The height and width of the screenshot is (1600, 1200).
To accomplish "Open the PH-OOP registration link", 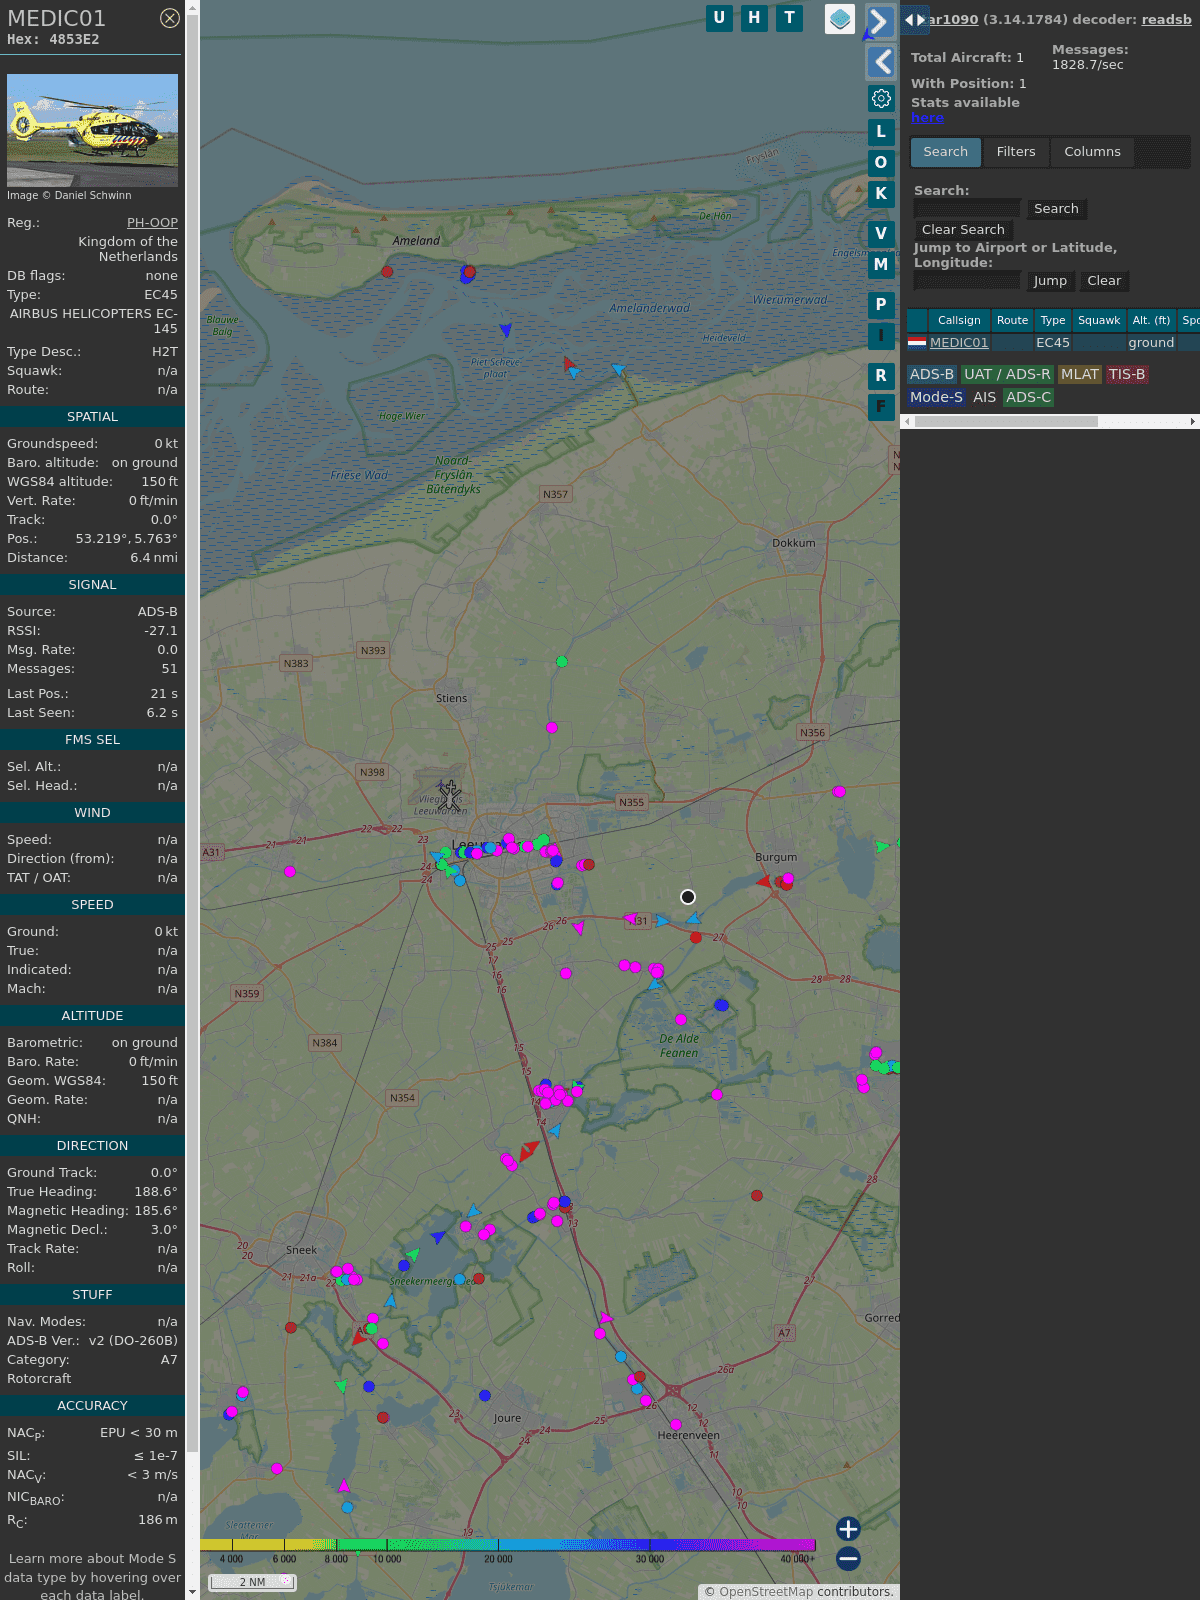I will 152,223.
